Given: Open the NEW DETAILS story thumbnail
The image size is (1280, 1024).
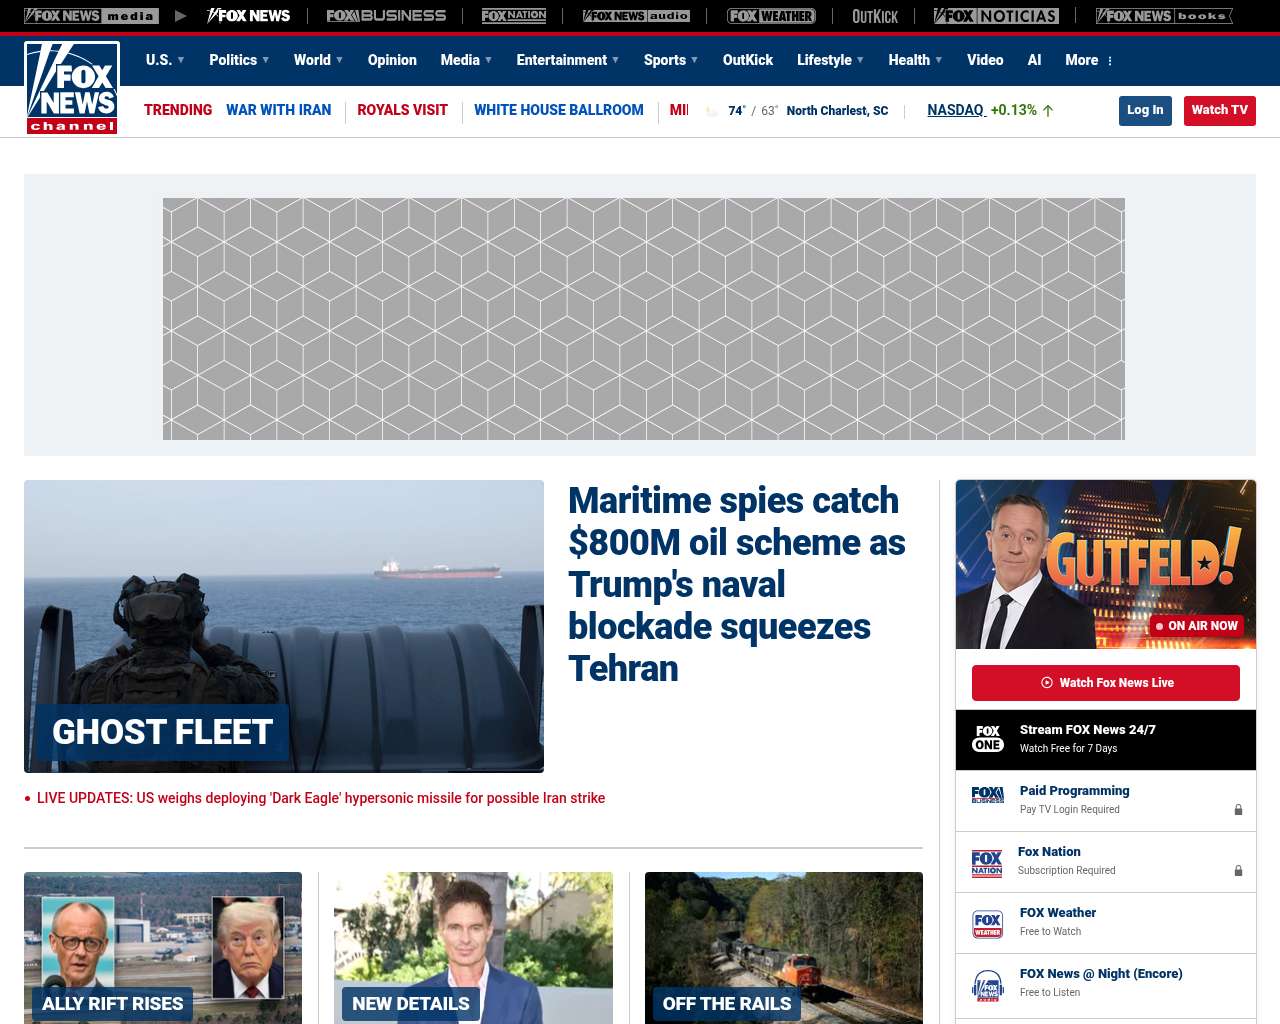Looking at the screenshot, I should click(x=473, y=948).
